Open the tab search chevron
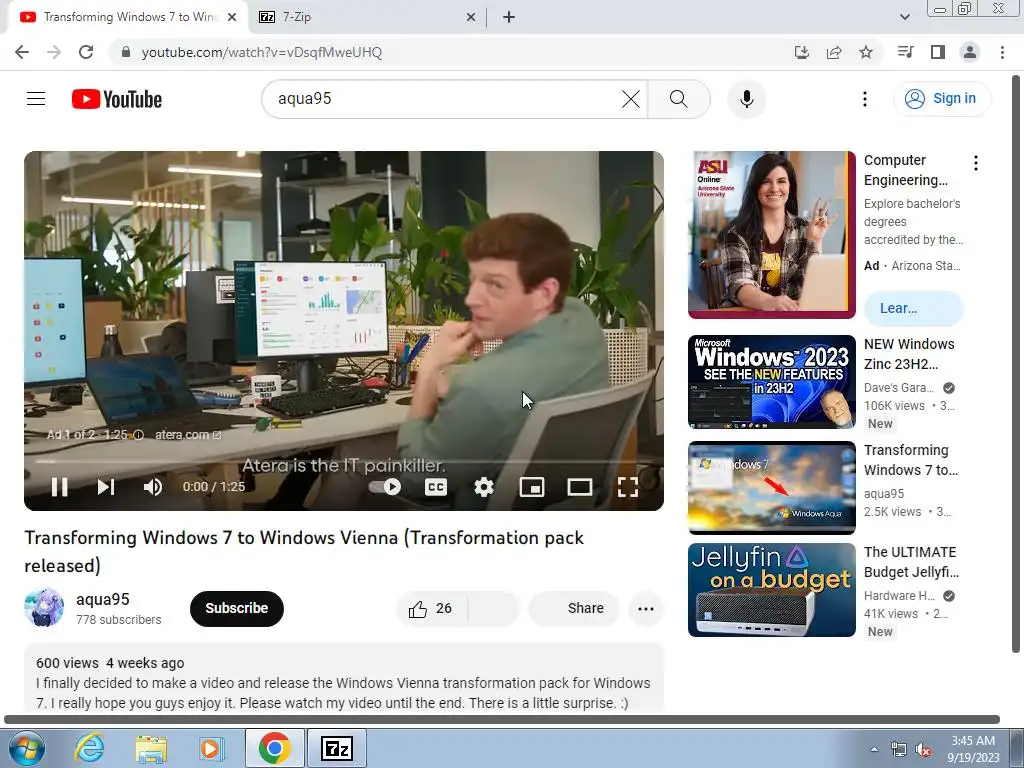Viewport: 1024px width, 768px height. pyautogui.click(x=904, y=17)
